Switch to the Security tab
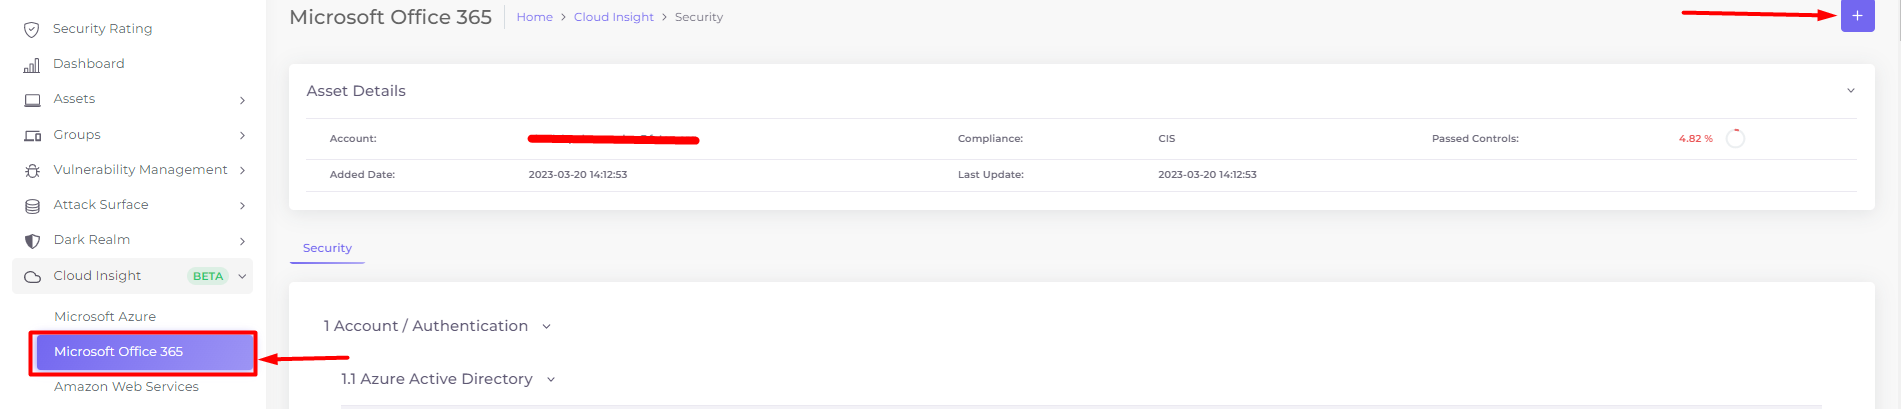Viewport: 1901px width, 409px height. coord(327,248)
